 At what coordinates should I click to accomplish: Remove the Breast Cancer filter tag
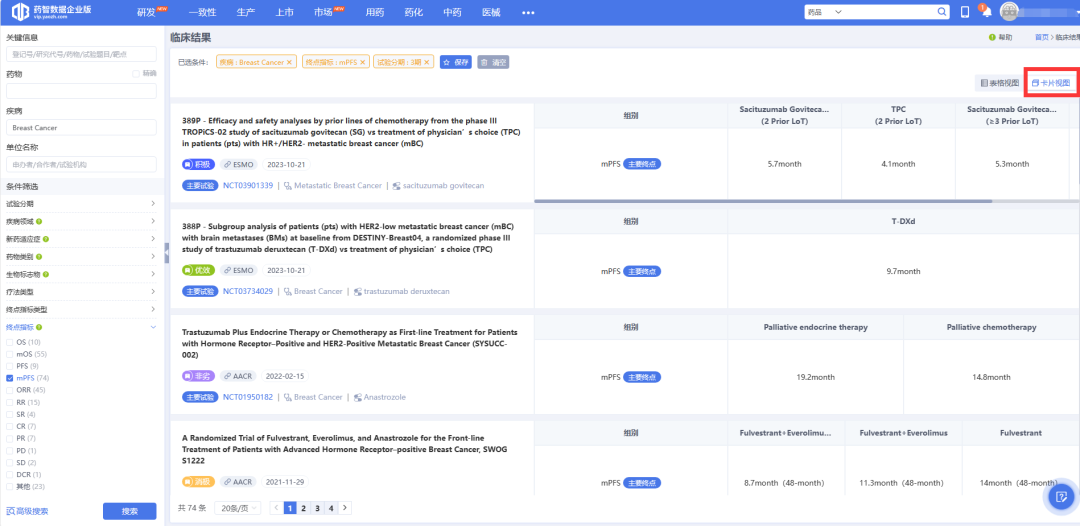coord(290,62)
